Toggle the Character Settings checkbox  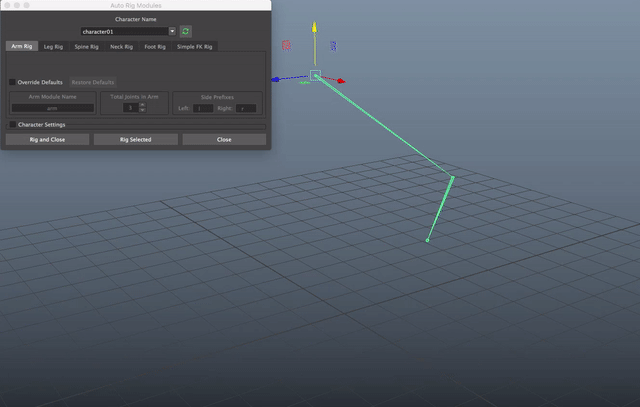pyautogui.click(x=13, y=125)
